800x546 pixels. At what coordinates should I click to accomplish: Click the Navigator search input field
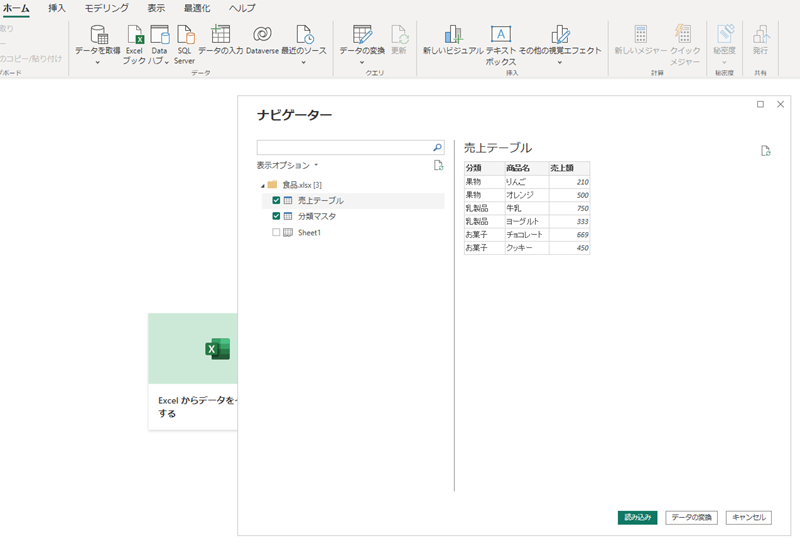[343, 147]
